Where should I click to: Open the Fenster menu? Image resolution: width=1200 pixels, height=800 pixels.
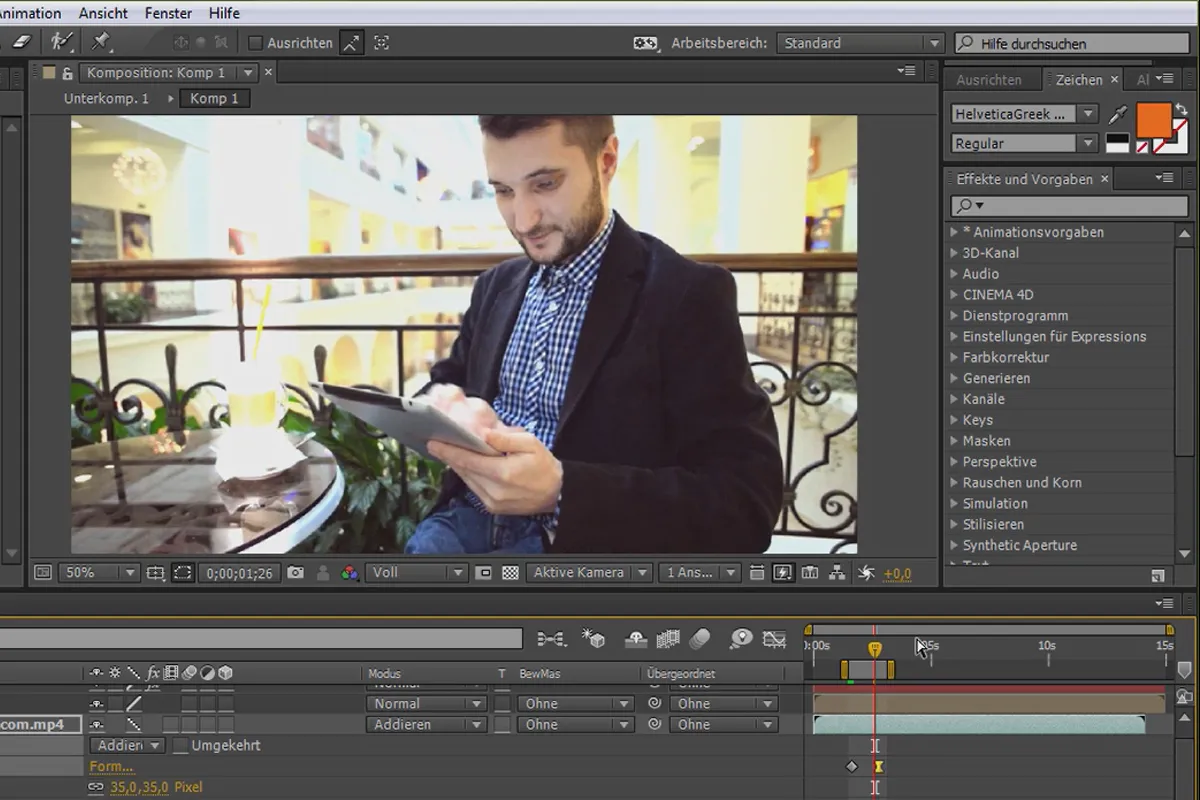click(x=168, y=13)
